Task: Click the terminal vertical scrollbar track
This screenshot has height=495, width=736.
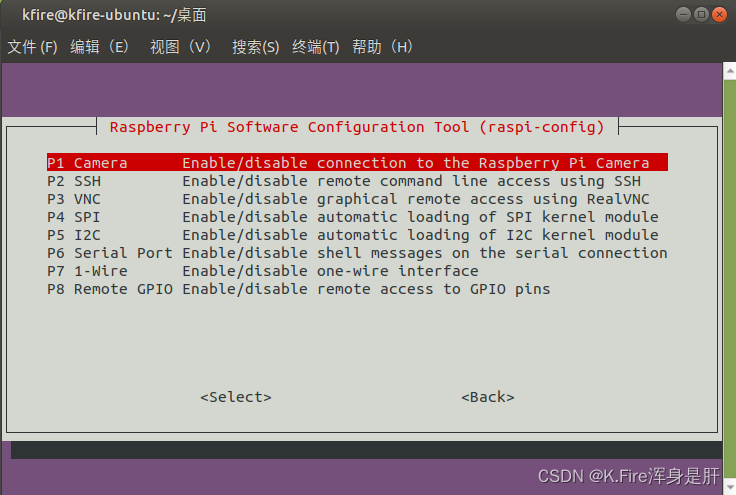Action: [730, 279]
